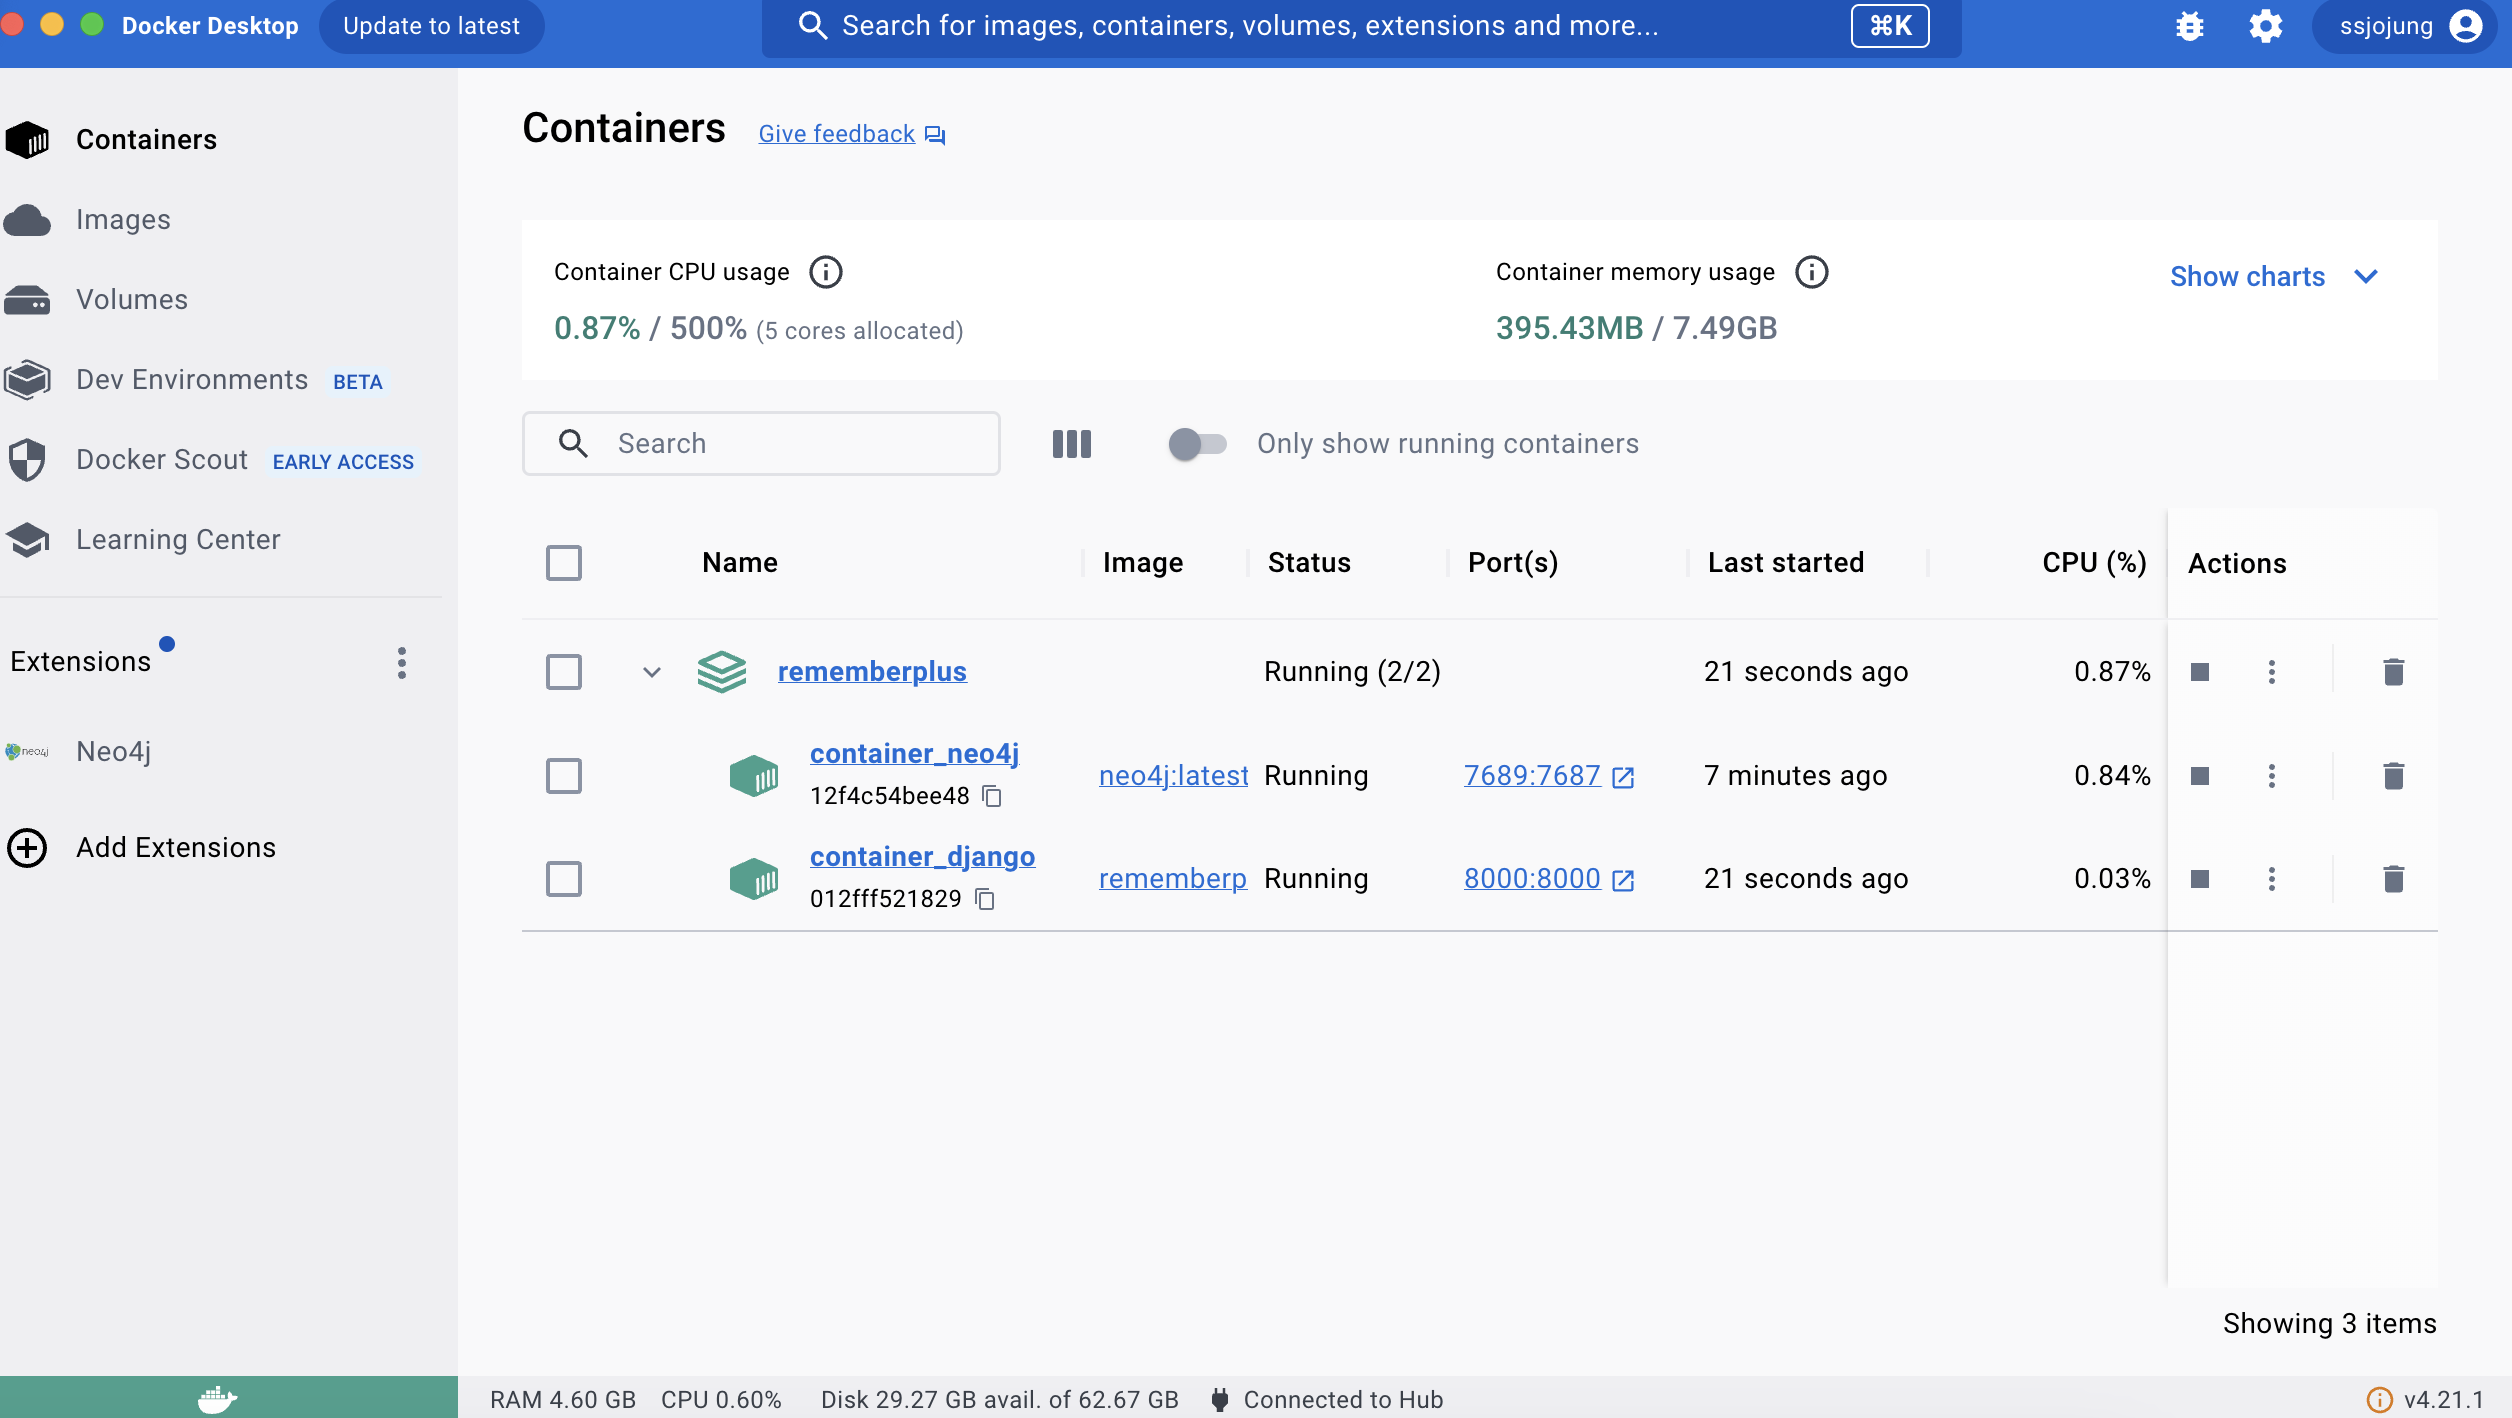This screenshot has width=2512, height=1418.
Task: Collapse the rememberplus stack
Action: pyautogui.click(x=652, y=672)
